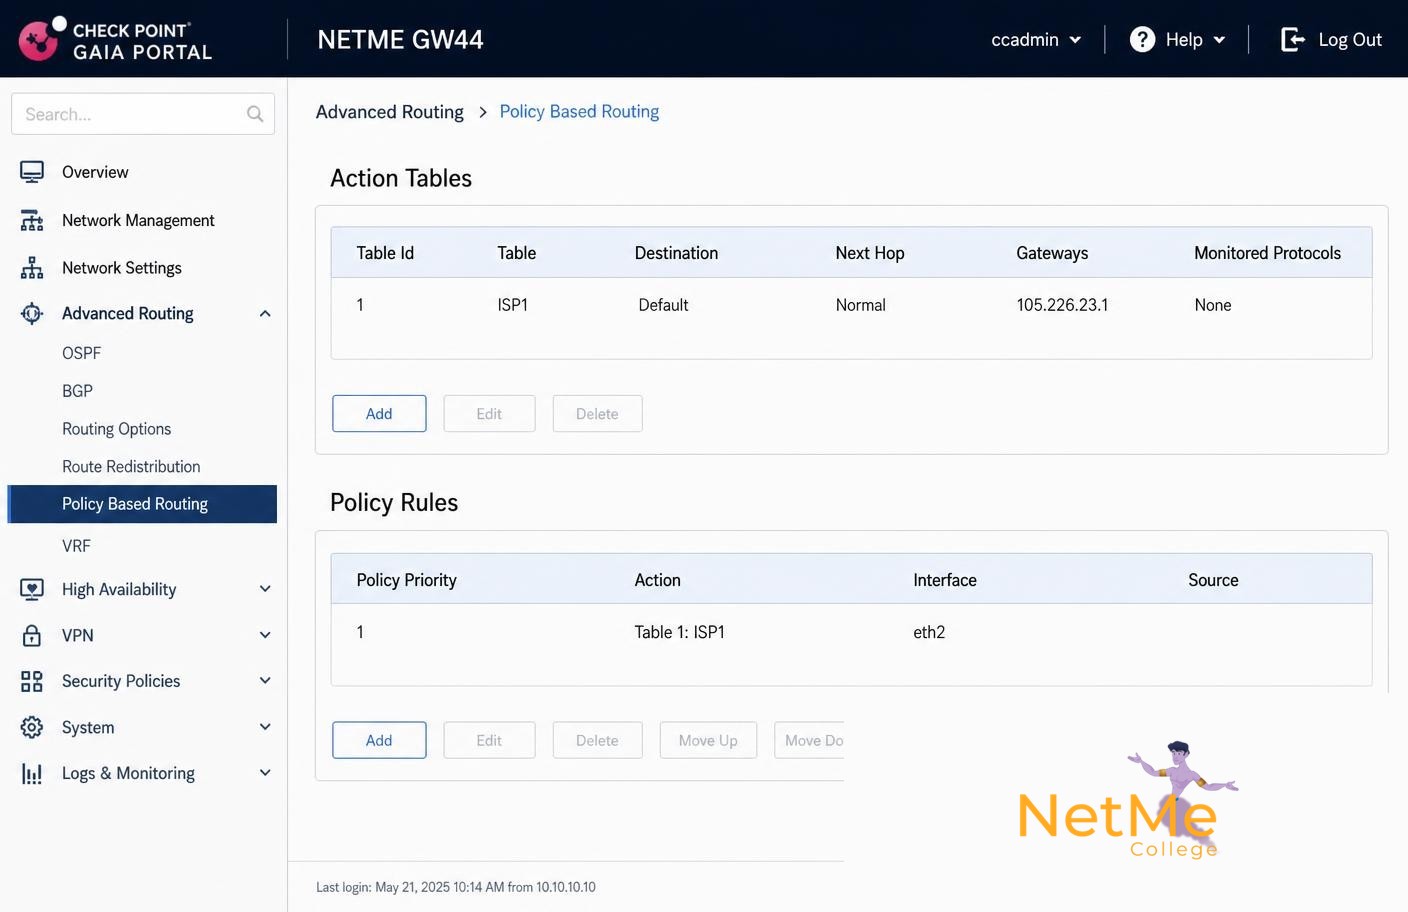Click Edit under Policy Rules
The height and width of the screenshot is (912, 1408).
pyautogui.click(x=489, y=741)
